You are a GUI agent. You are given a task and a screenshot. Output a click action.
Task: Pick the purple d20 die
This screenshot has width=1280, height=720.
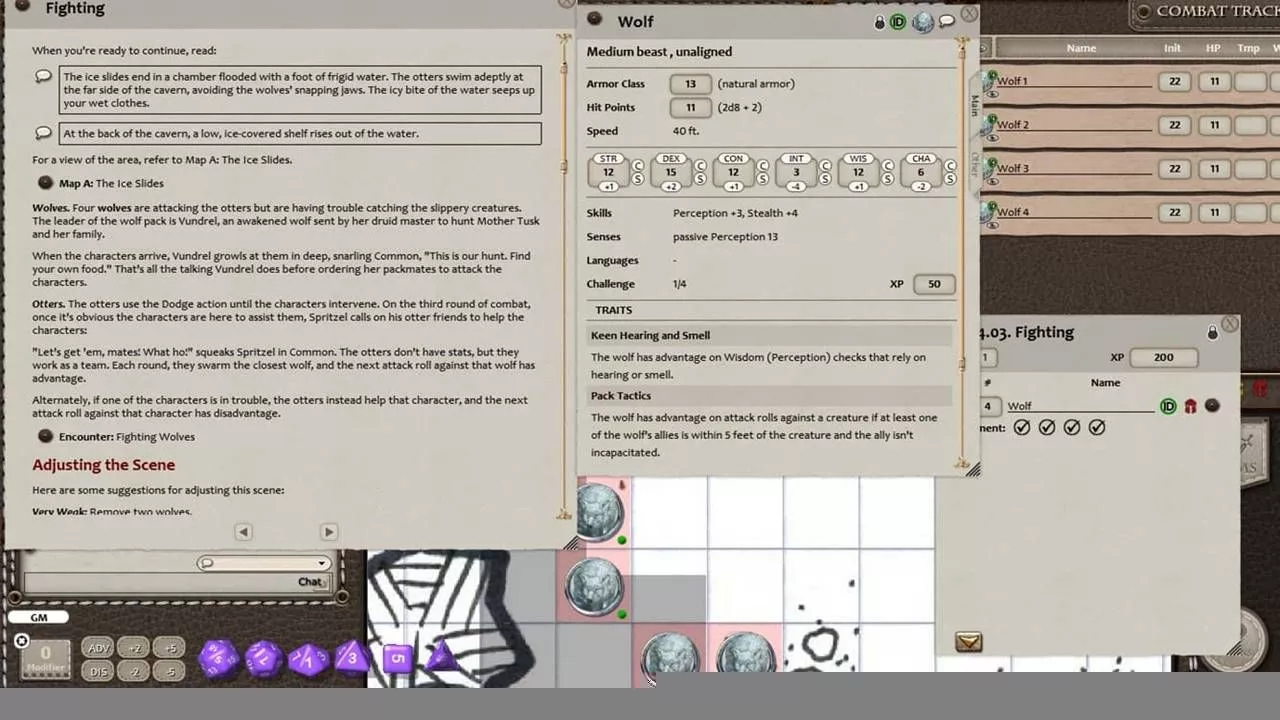(219, 658)
